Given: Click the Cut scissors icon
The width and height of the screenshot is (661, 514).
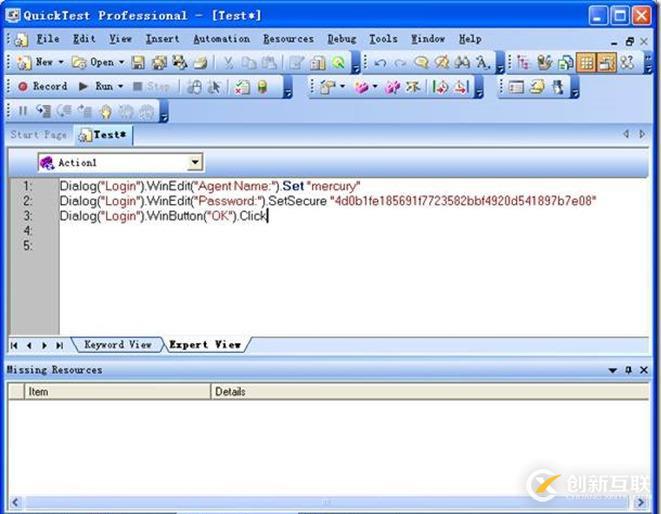Looking at the screenshot, I should (228, 63).
